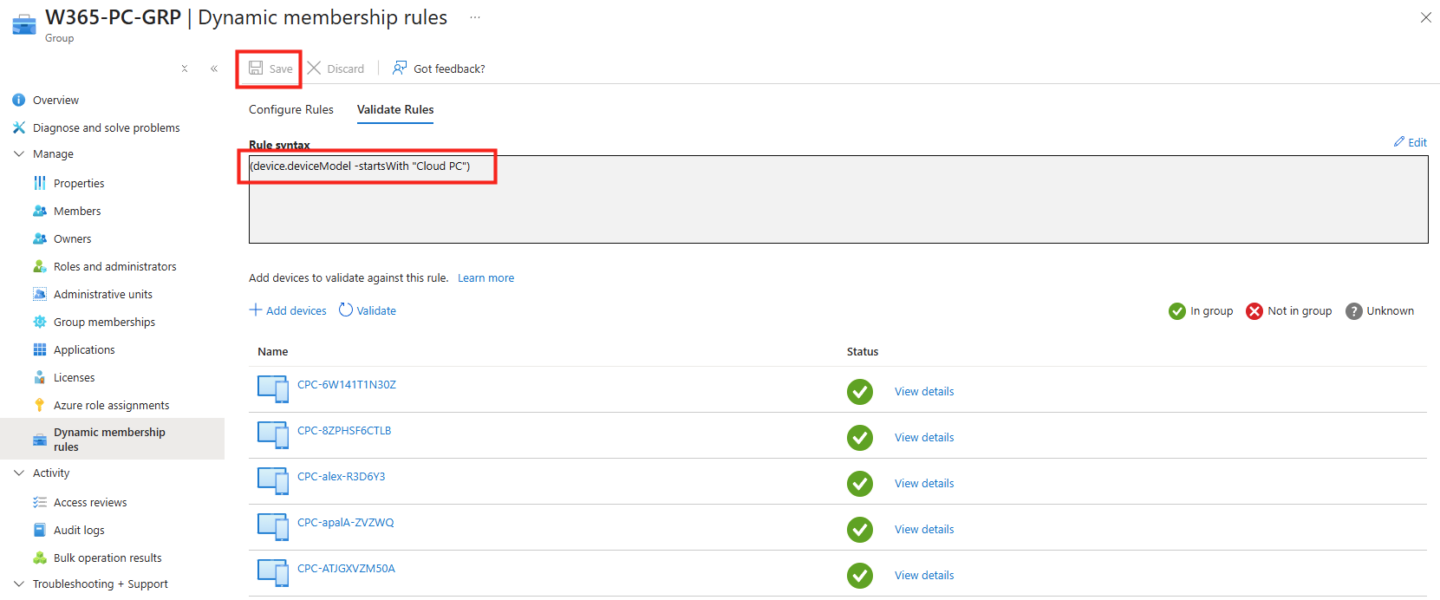This screenshot has height=600, width=1440.
Task: Collapse the Manage section
Action: coord(18,154)
